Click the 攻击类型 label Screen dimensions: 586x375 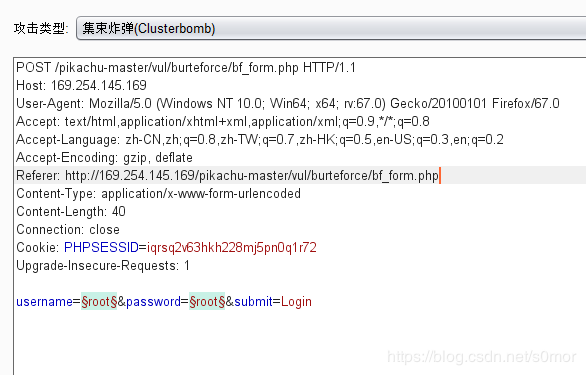pos(41,28)
